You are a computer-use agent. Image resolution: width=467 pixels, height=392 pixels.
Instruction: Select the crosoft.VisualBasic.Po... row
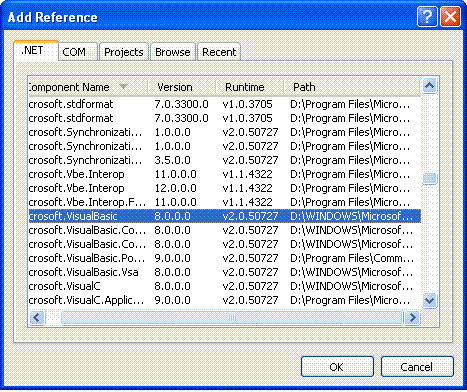click(x=225, y=258)
